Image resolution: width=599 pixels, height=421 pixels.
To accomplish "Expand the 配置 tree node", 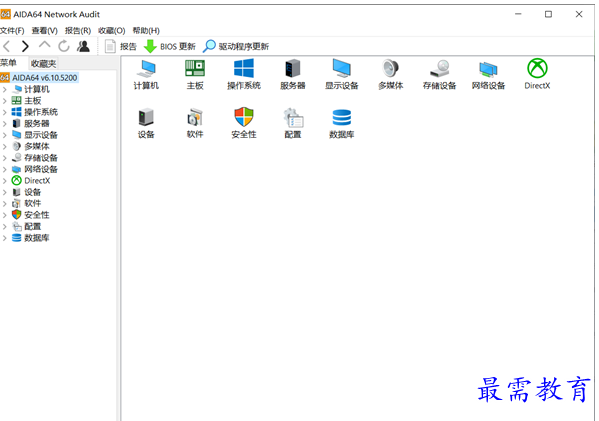I will click(5, 227).
